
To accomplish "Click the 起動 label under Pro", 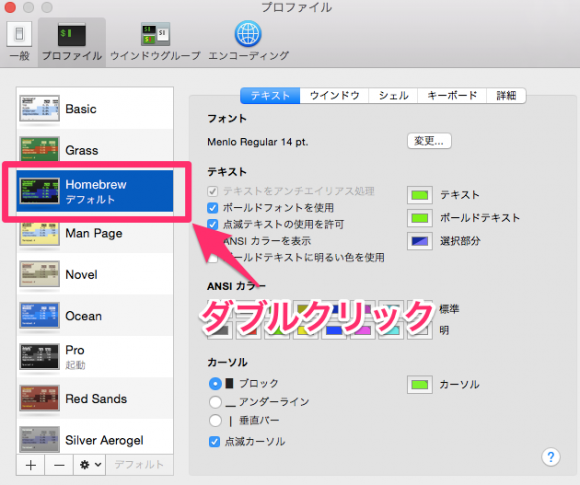I will (x=75, y=365).
